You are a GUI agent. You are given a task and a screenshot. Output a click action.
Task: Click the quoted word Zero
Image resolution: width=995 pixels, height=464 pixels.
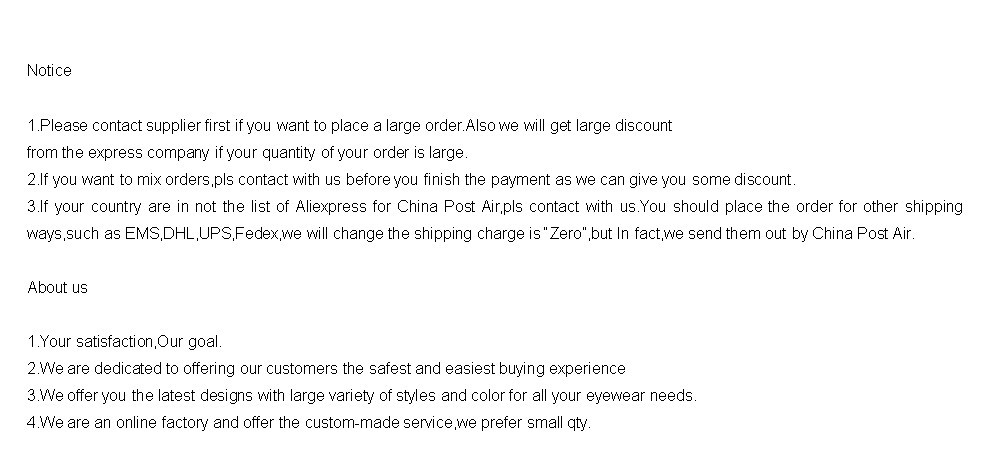(565, 234)
